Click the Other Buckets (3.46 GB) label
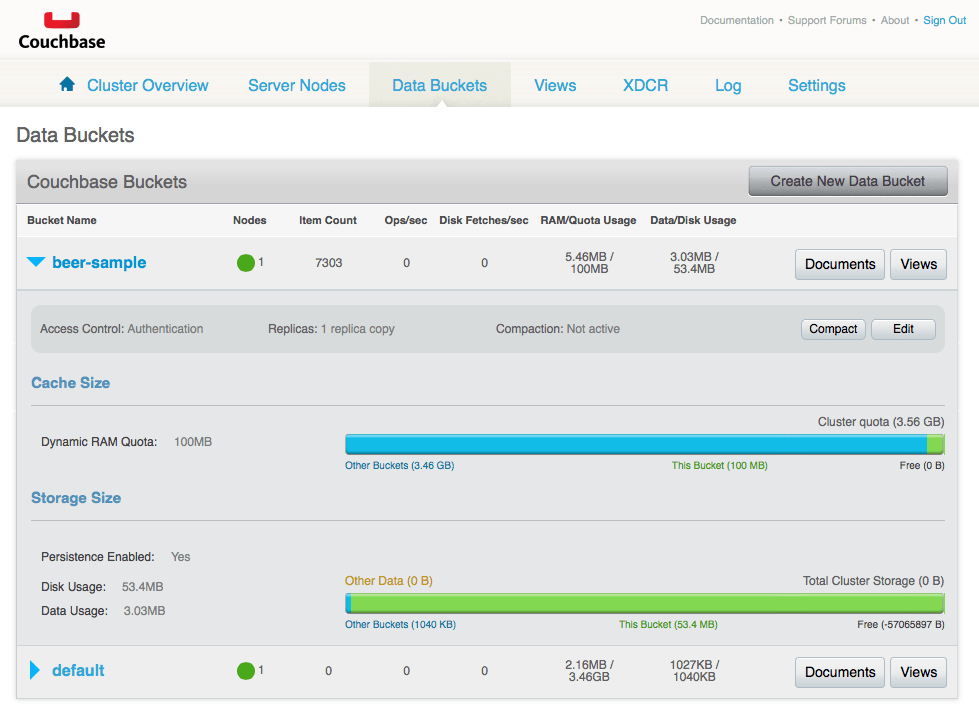Viewport: 979px width, 710px height. coord(400,466)
